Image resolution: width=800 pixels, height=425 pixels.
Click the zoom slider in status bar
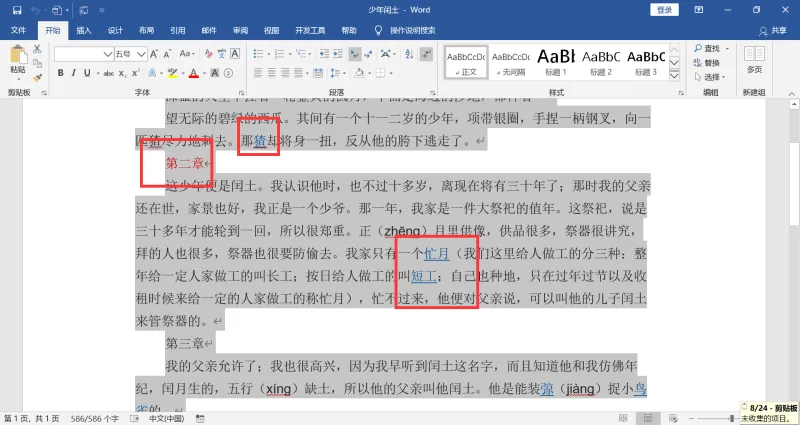[x=730, y=418]
